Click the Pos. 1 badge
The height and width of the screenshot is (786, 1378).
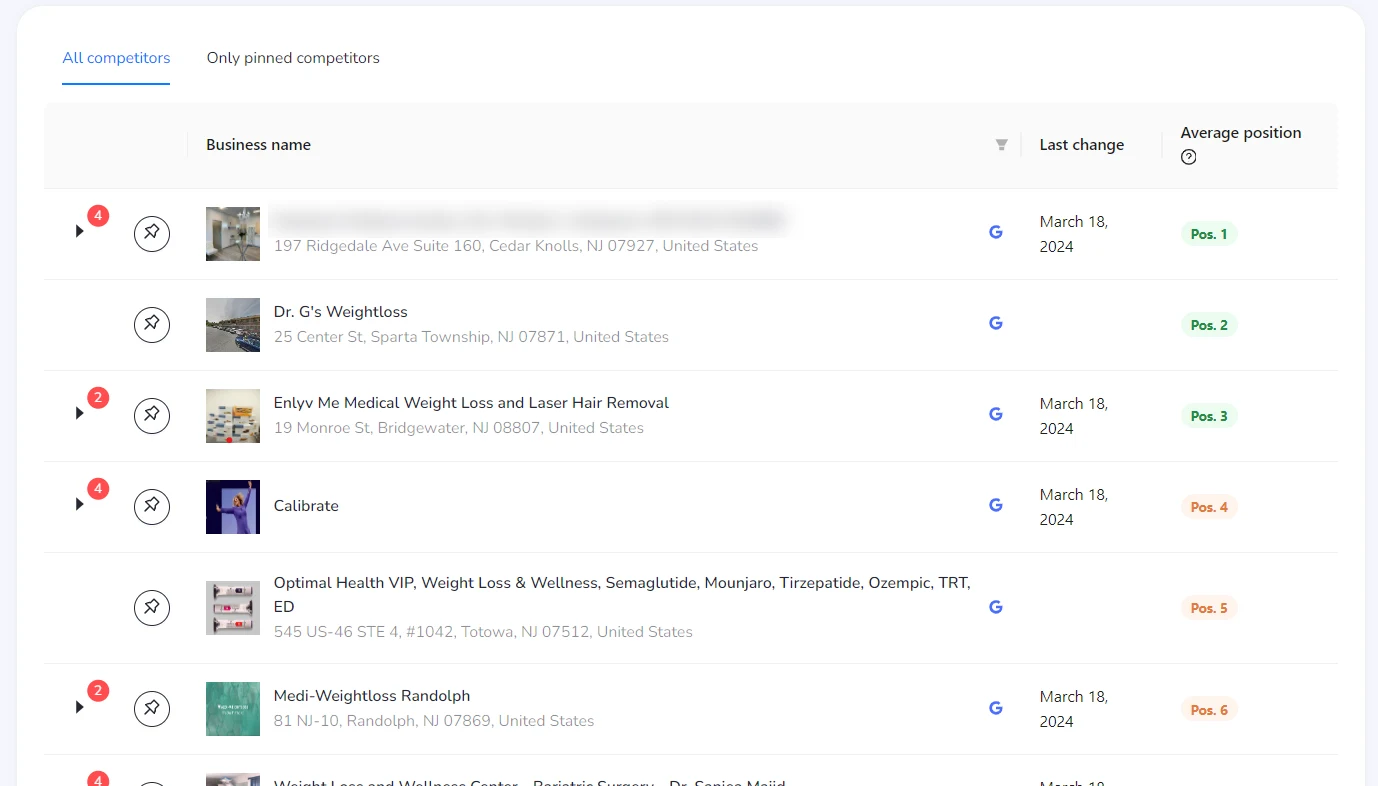[x=1209, y=234]
